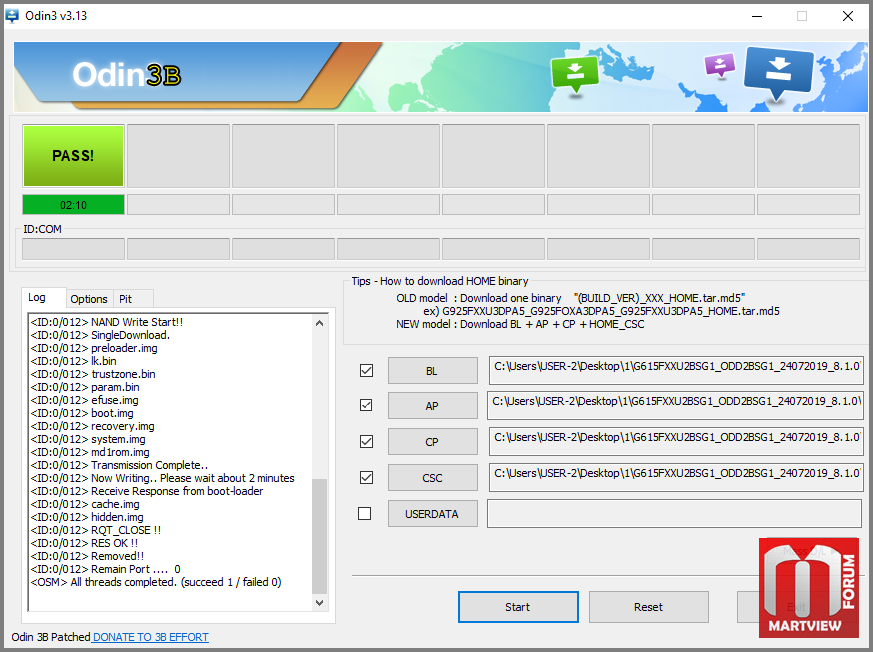Select 'Receive Response from boot-loader' log line
This screenshot has height=652, width=873.
pos(147,491)
